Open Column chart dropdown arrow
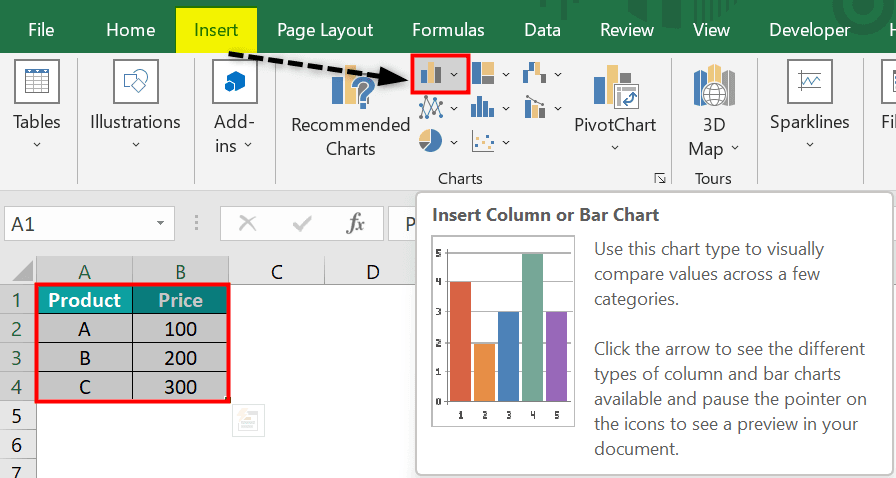Viewport: 896px width, 478px height. click(x=454, y=74)
